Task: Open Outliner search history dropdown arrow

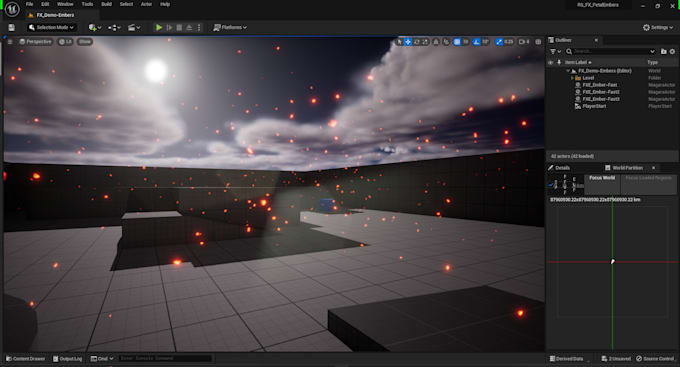Action: (x=652, y=51)
